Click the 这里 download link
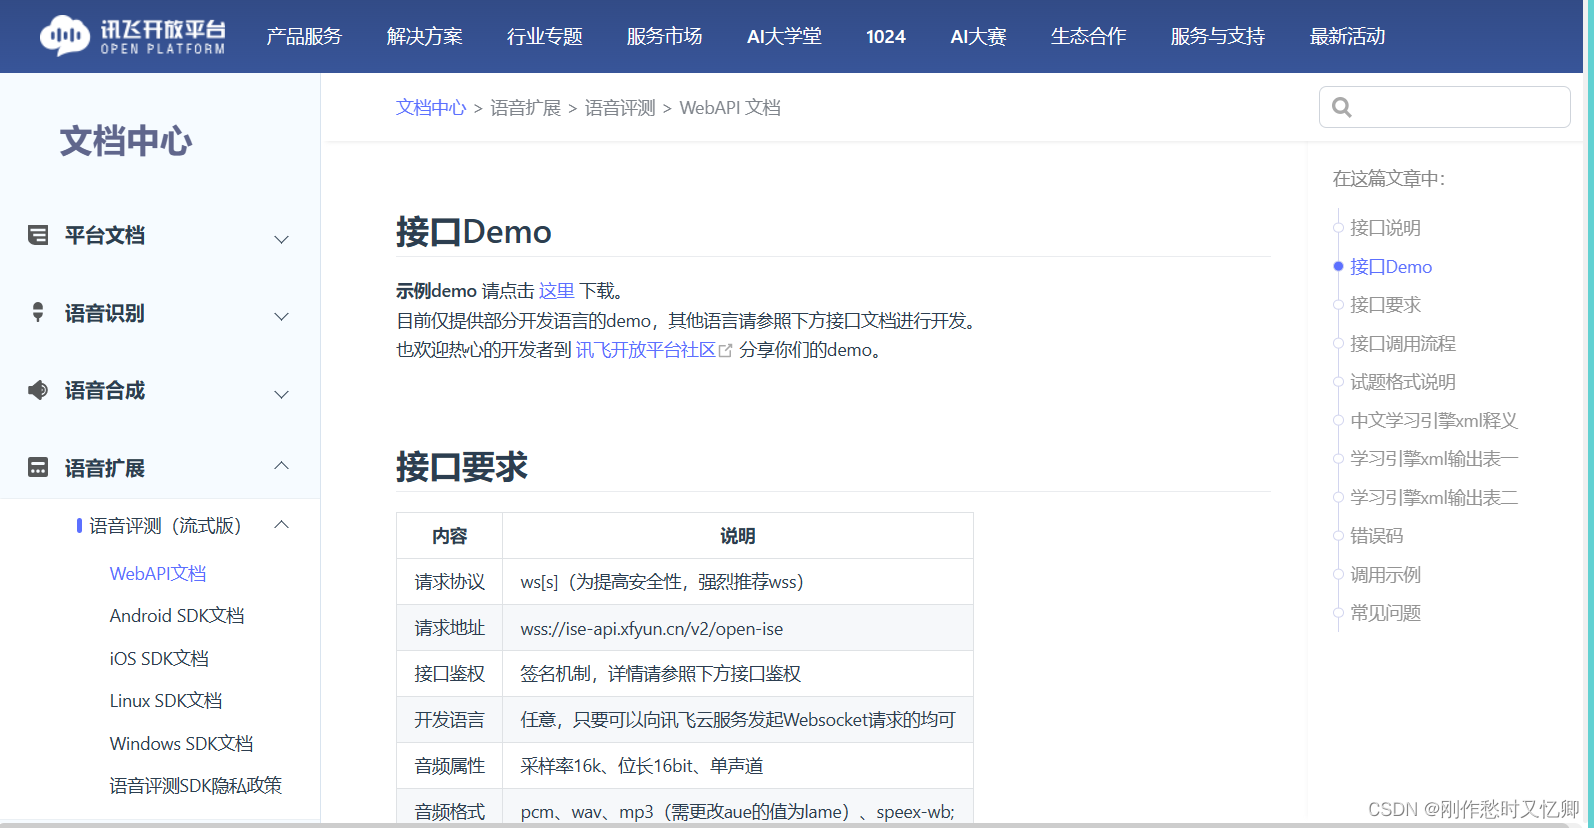 (557, 291)
